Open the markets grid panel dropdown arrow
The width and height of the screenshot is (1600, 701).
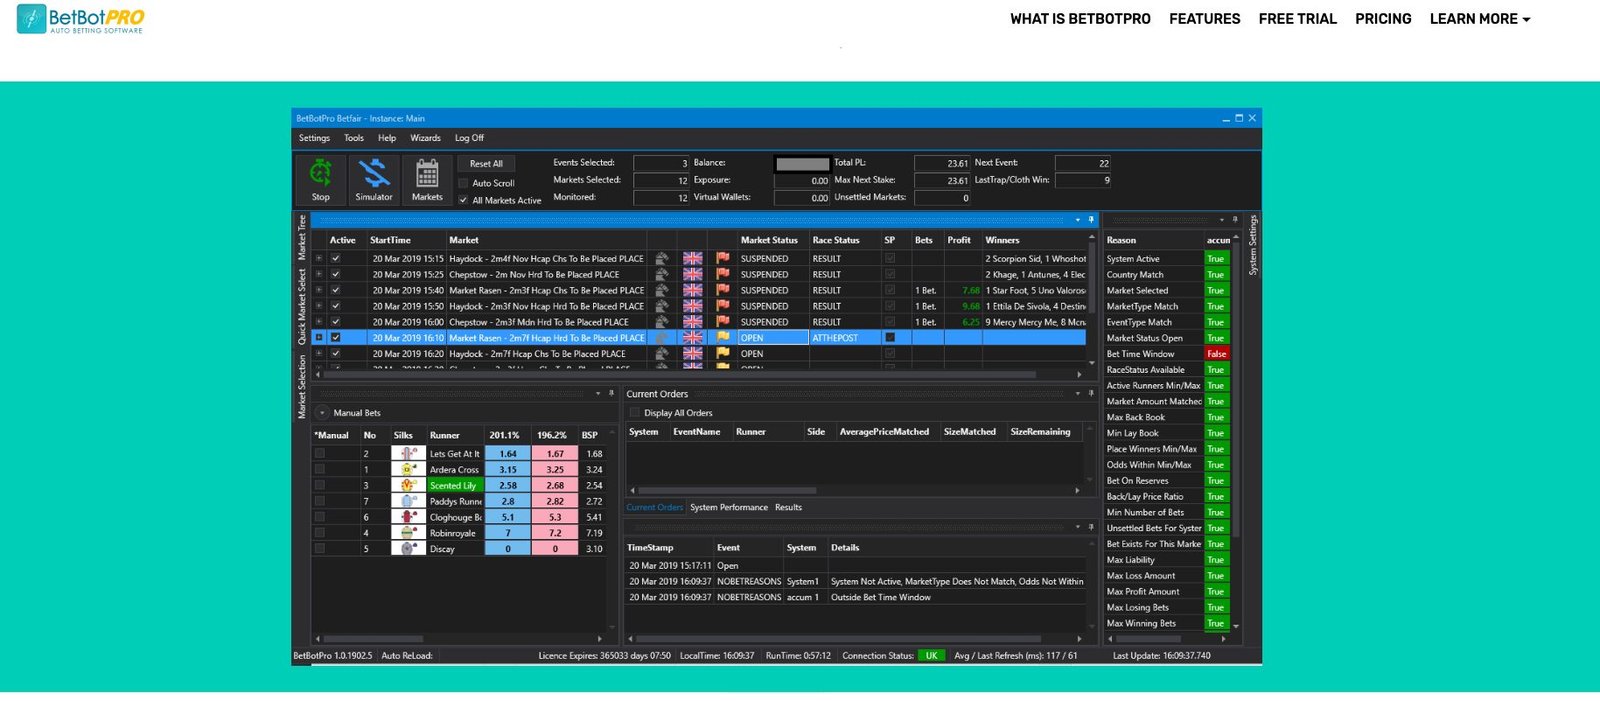point(1078,219)
